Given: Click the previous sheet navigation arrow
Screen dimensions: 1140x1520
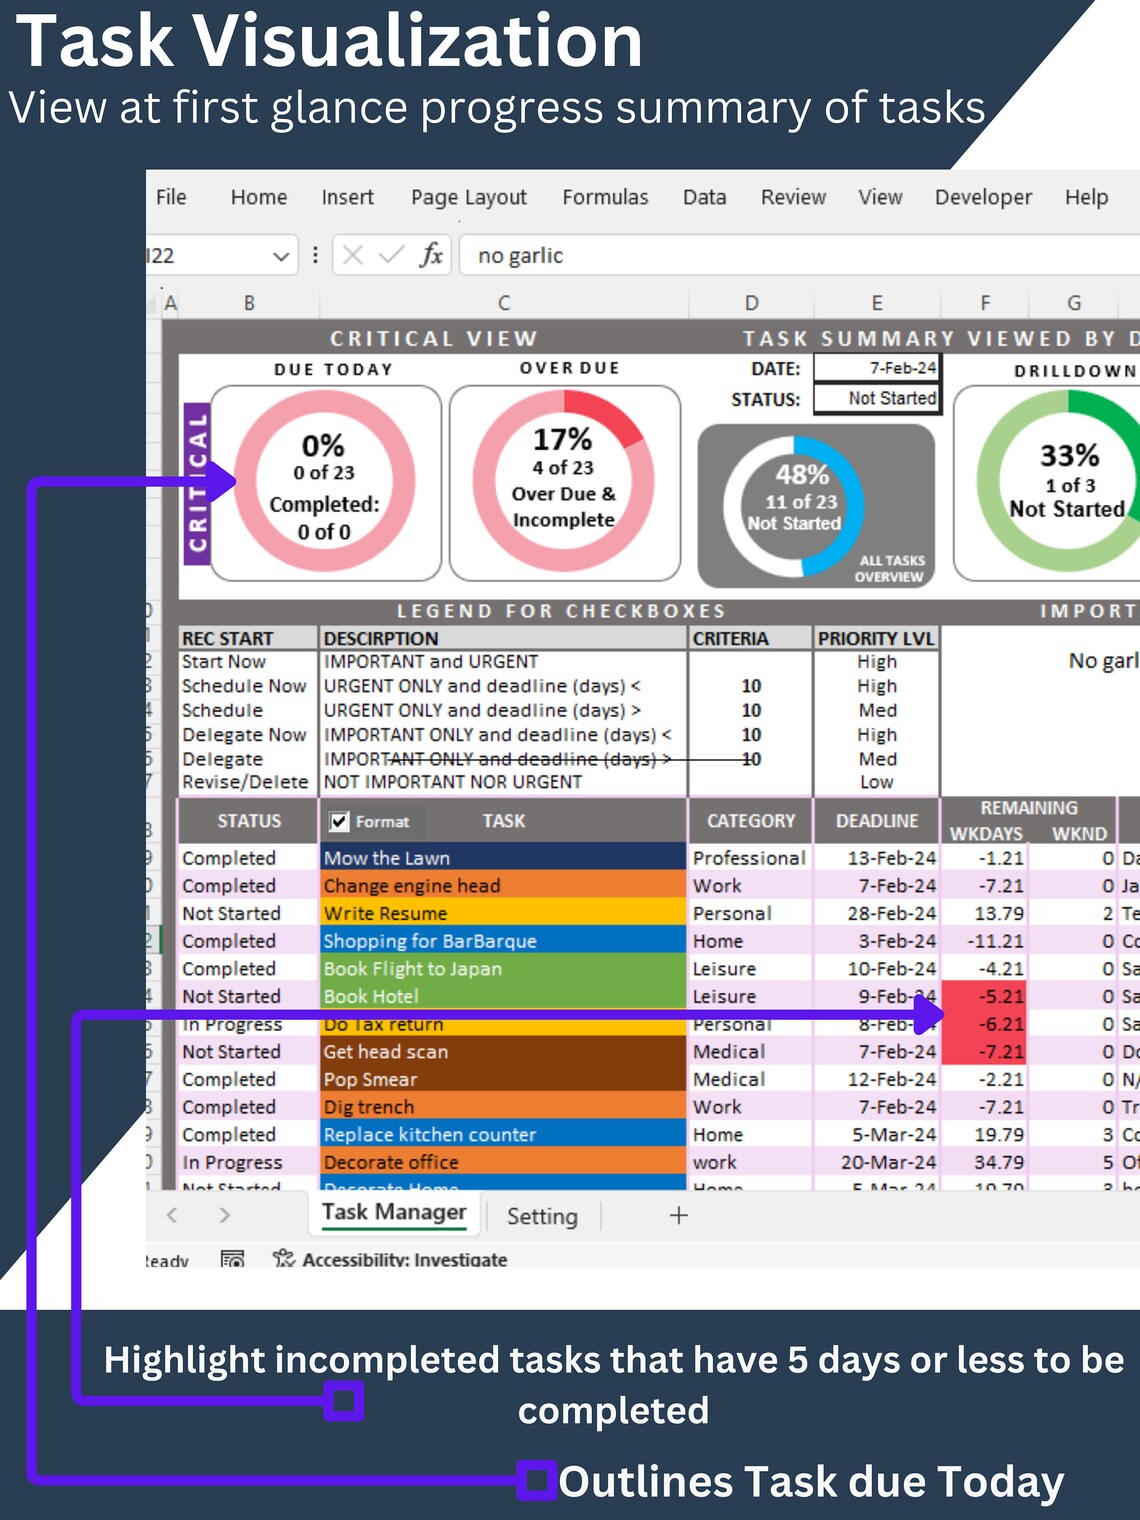Looking at the screenshot, I should pyautogui.click(x=172, y=1215).
